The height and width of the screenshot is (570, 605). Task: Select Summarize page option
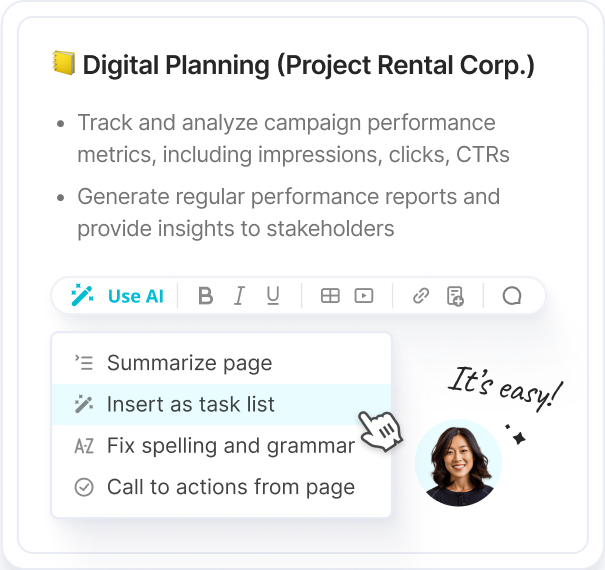coord(189,363)
